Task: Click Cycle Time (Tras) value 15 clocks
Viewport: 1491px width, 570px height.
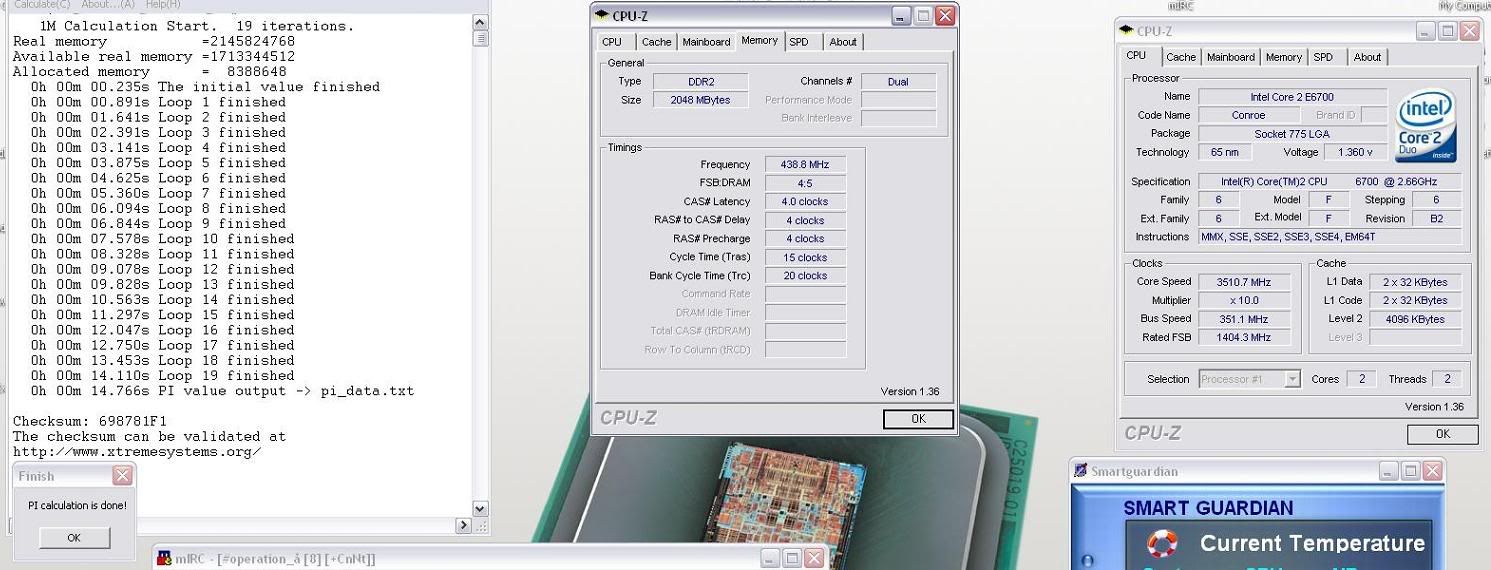Action: (x=805, y=257)
